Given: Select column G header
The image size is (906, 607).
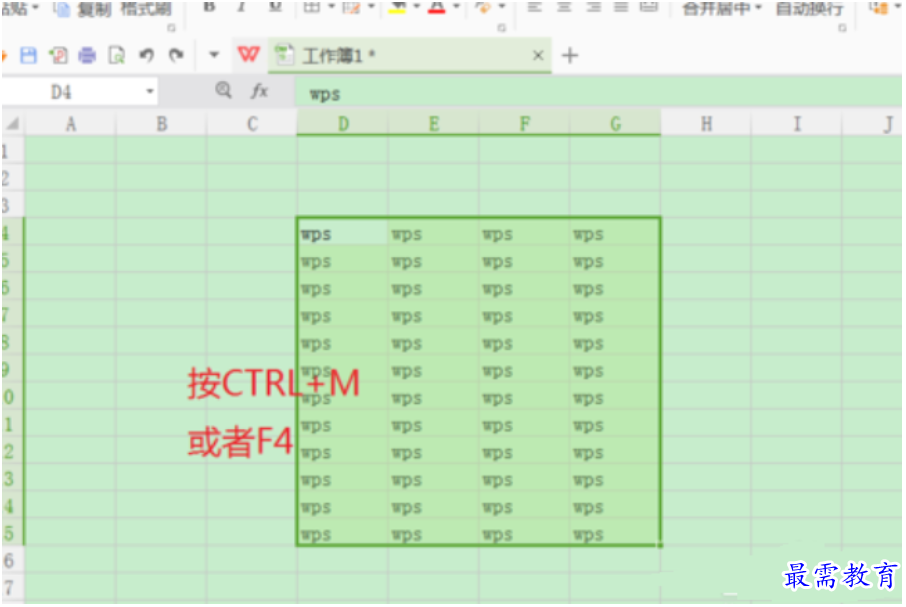Looking at the screenshot, I should click(615, 124).
